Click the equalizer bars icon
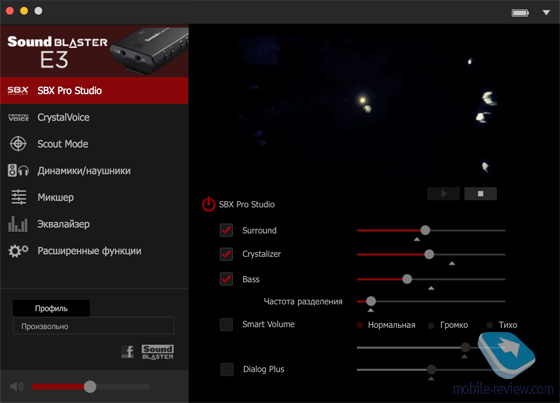The height and width of the screenshot is (403, 560). point(18,224)
